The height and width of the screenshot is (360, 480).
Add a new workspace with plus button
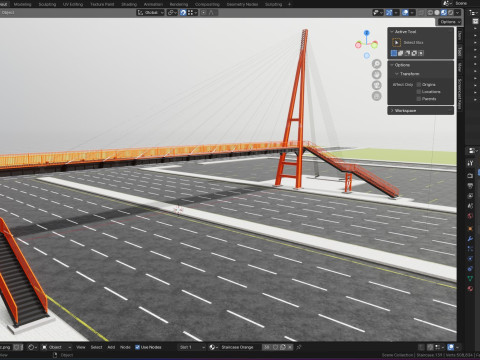pyautogui.click(x=289, y=4)
